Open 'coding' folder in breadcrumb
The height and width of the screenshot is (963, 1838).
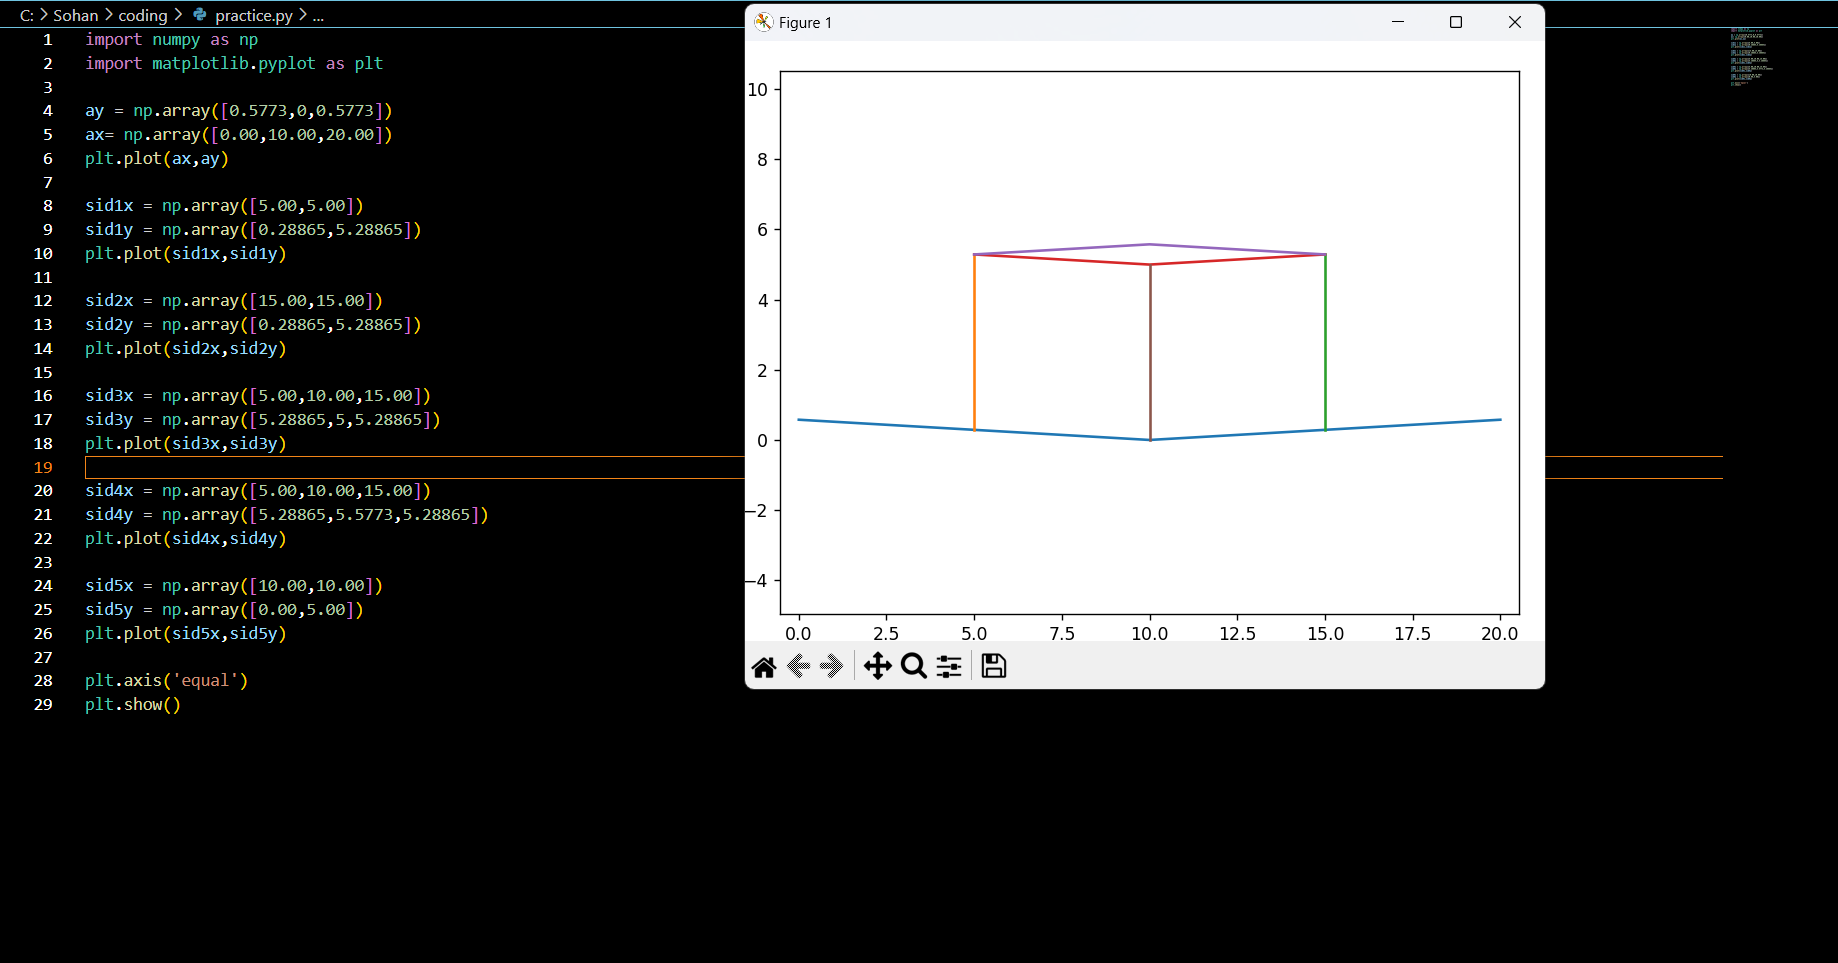click(x=143, y=15)
